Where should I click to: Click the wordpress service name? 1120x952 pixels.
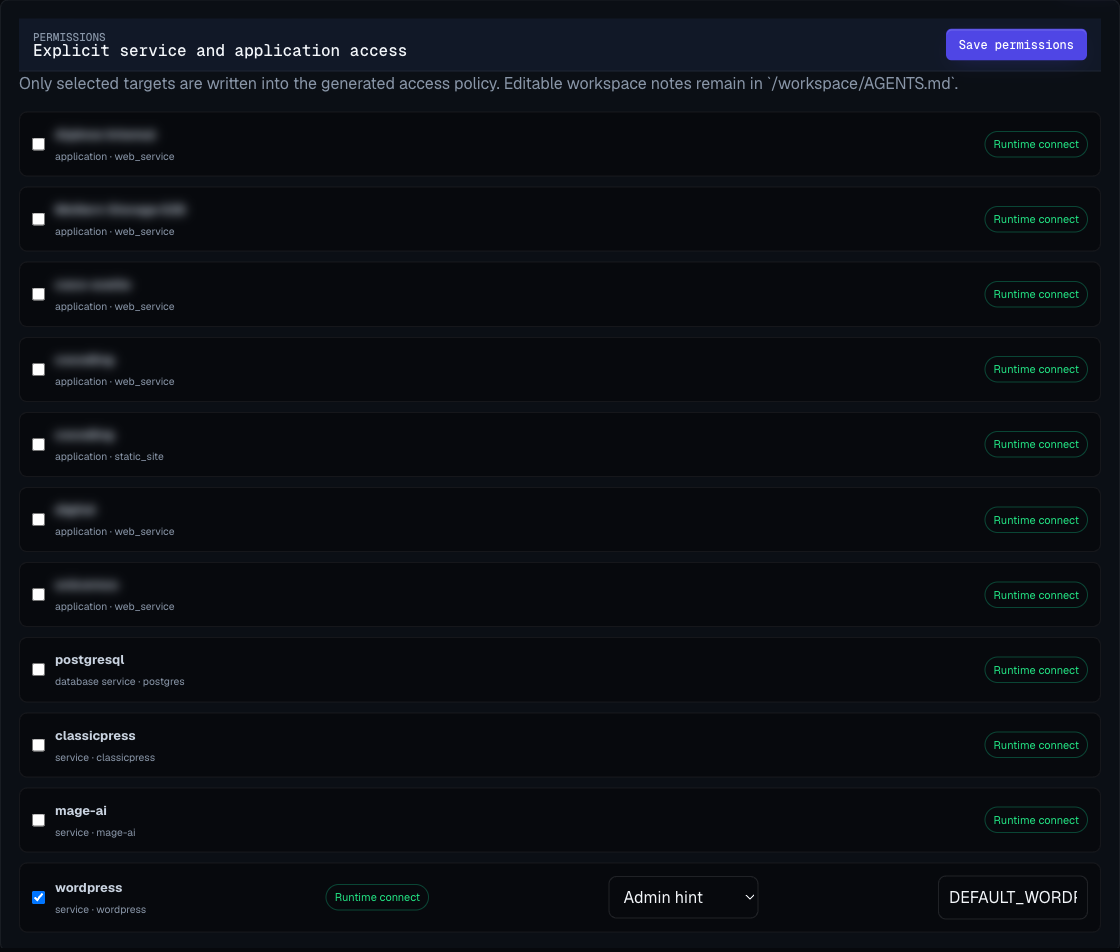coord(89,888)
